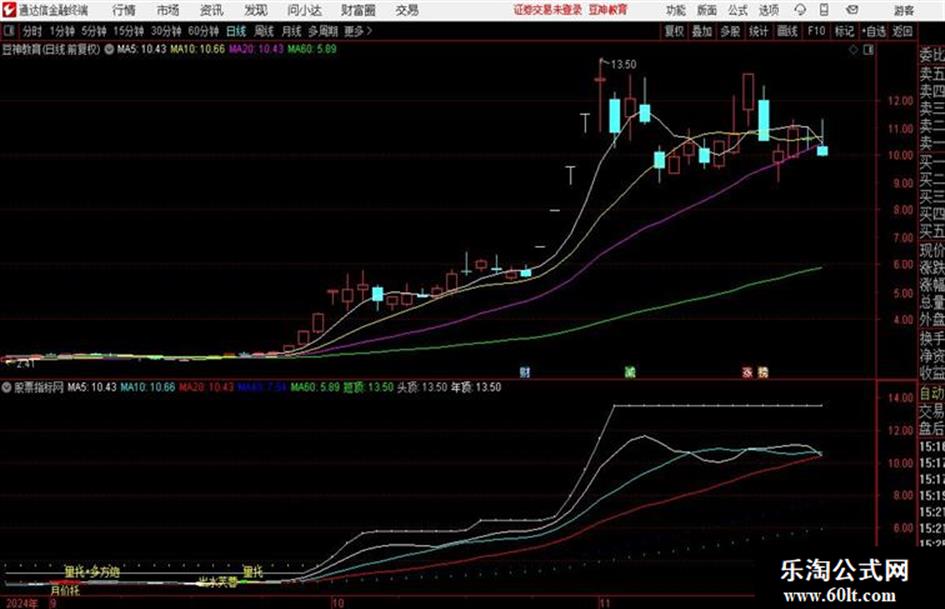Open the 交易 menu
The image size is (945, 609).
click(x=407, y=10)
